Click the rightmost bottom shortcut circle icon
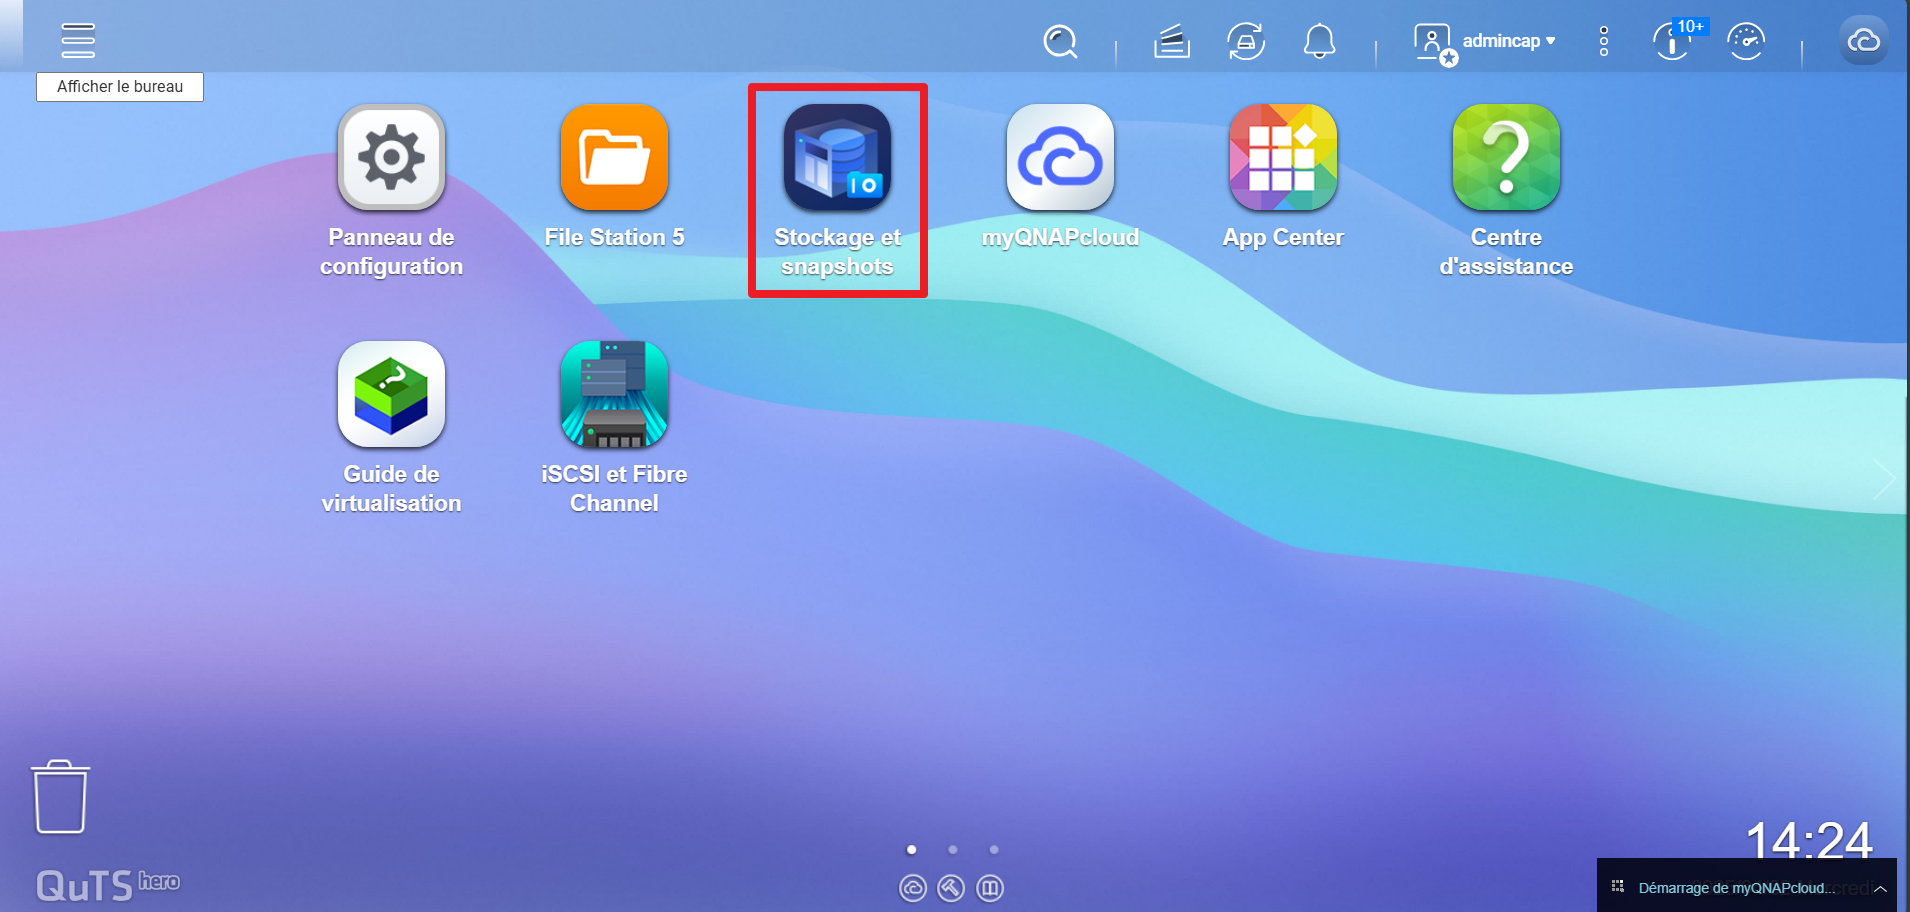 pos(990,888)
